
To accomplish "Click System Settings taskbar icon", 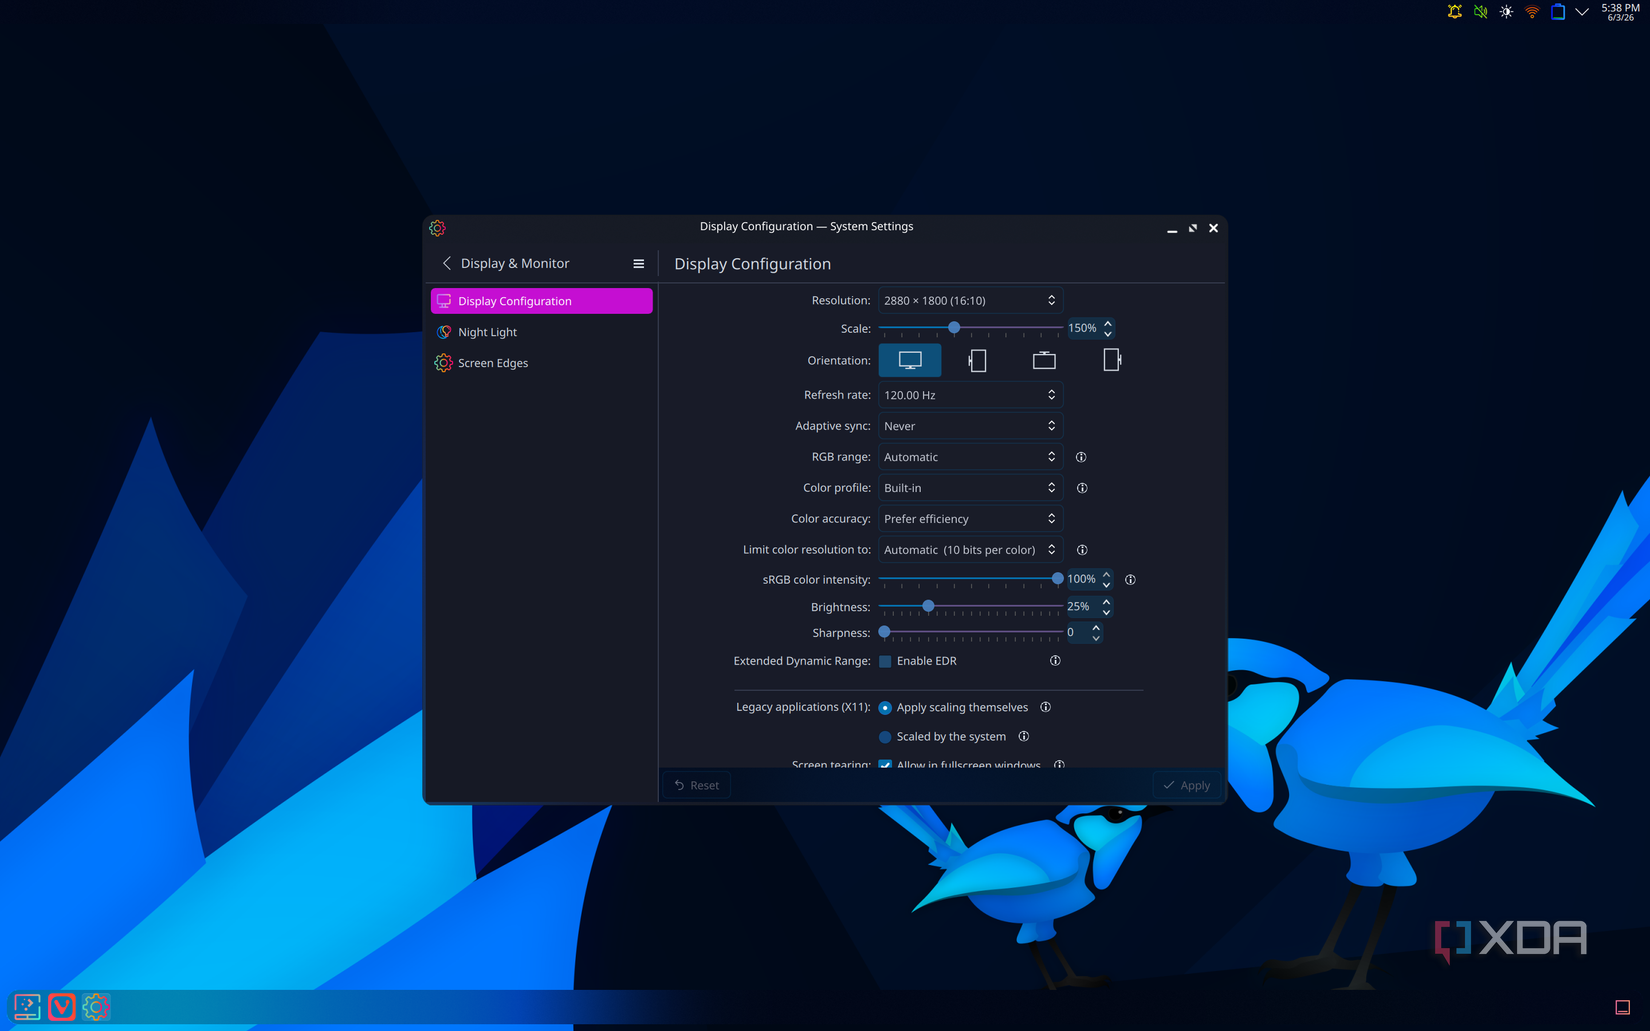I will point(96,1007).
